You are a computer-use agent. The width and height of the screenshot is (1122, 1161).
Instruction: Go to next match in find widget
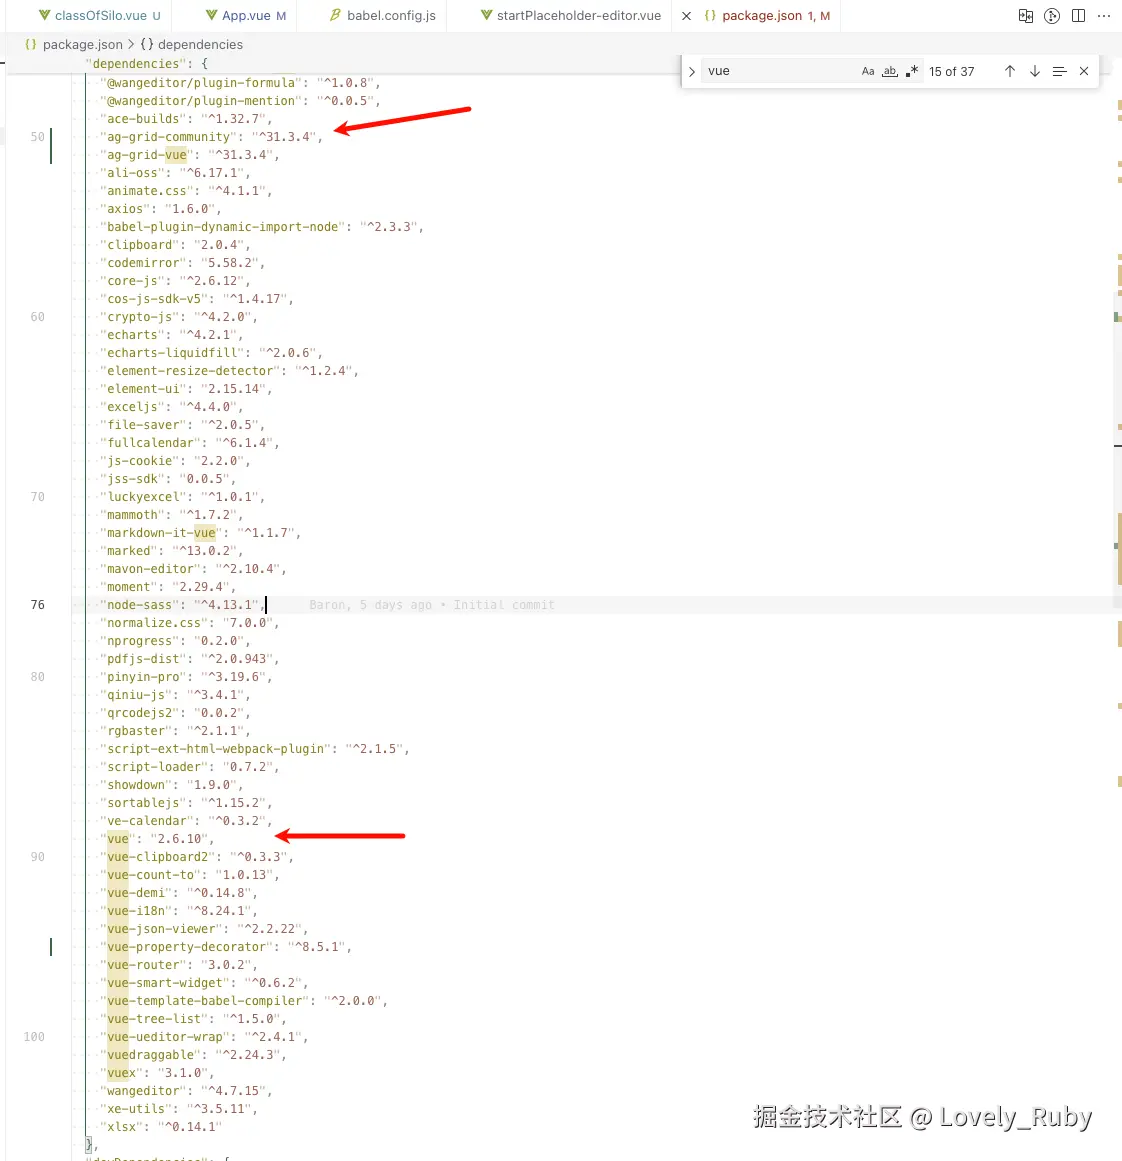click(x=1035, y=71)
